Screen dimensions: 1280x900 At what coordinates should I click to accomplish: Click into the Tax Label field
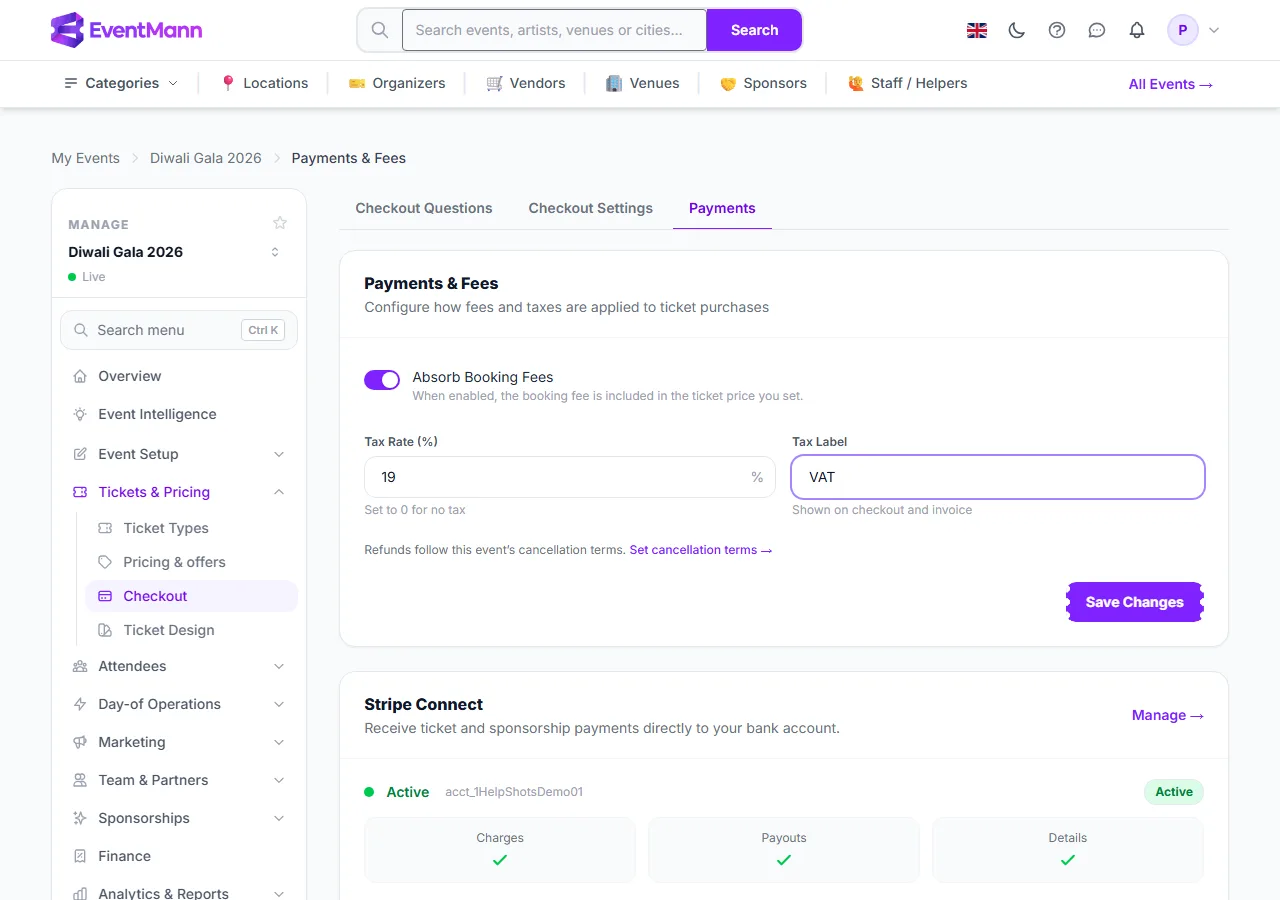(x=998, y=477)
